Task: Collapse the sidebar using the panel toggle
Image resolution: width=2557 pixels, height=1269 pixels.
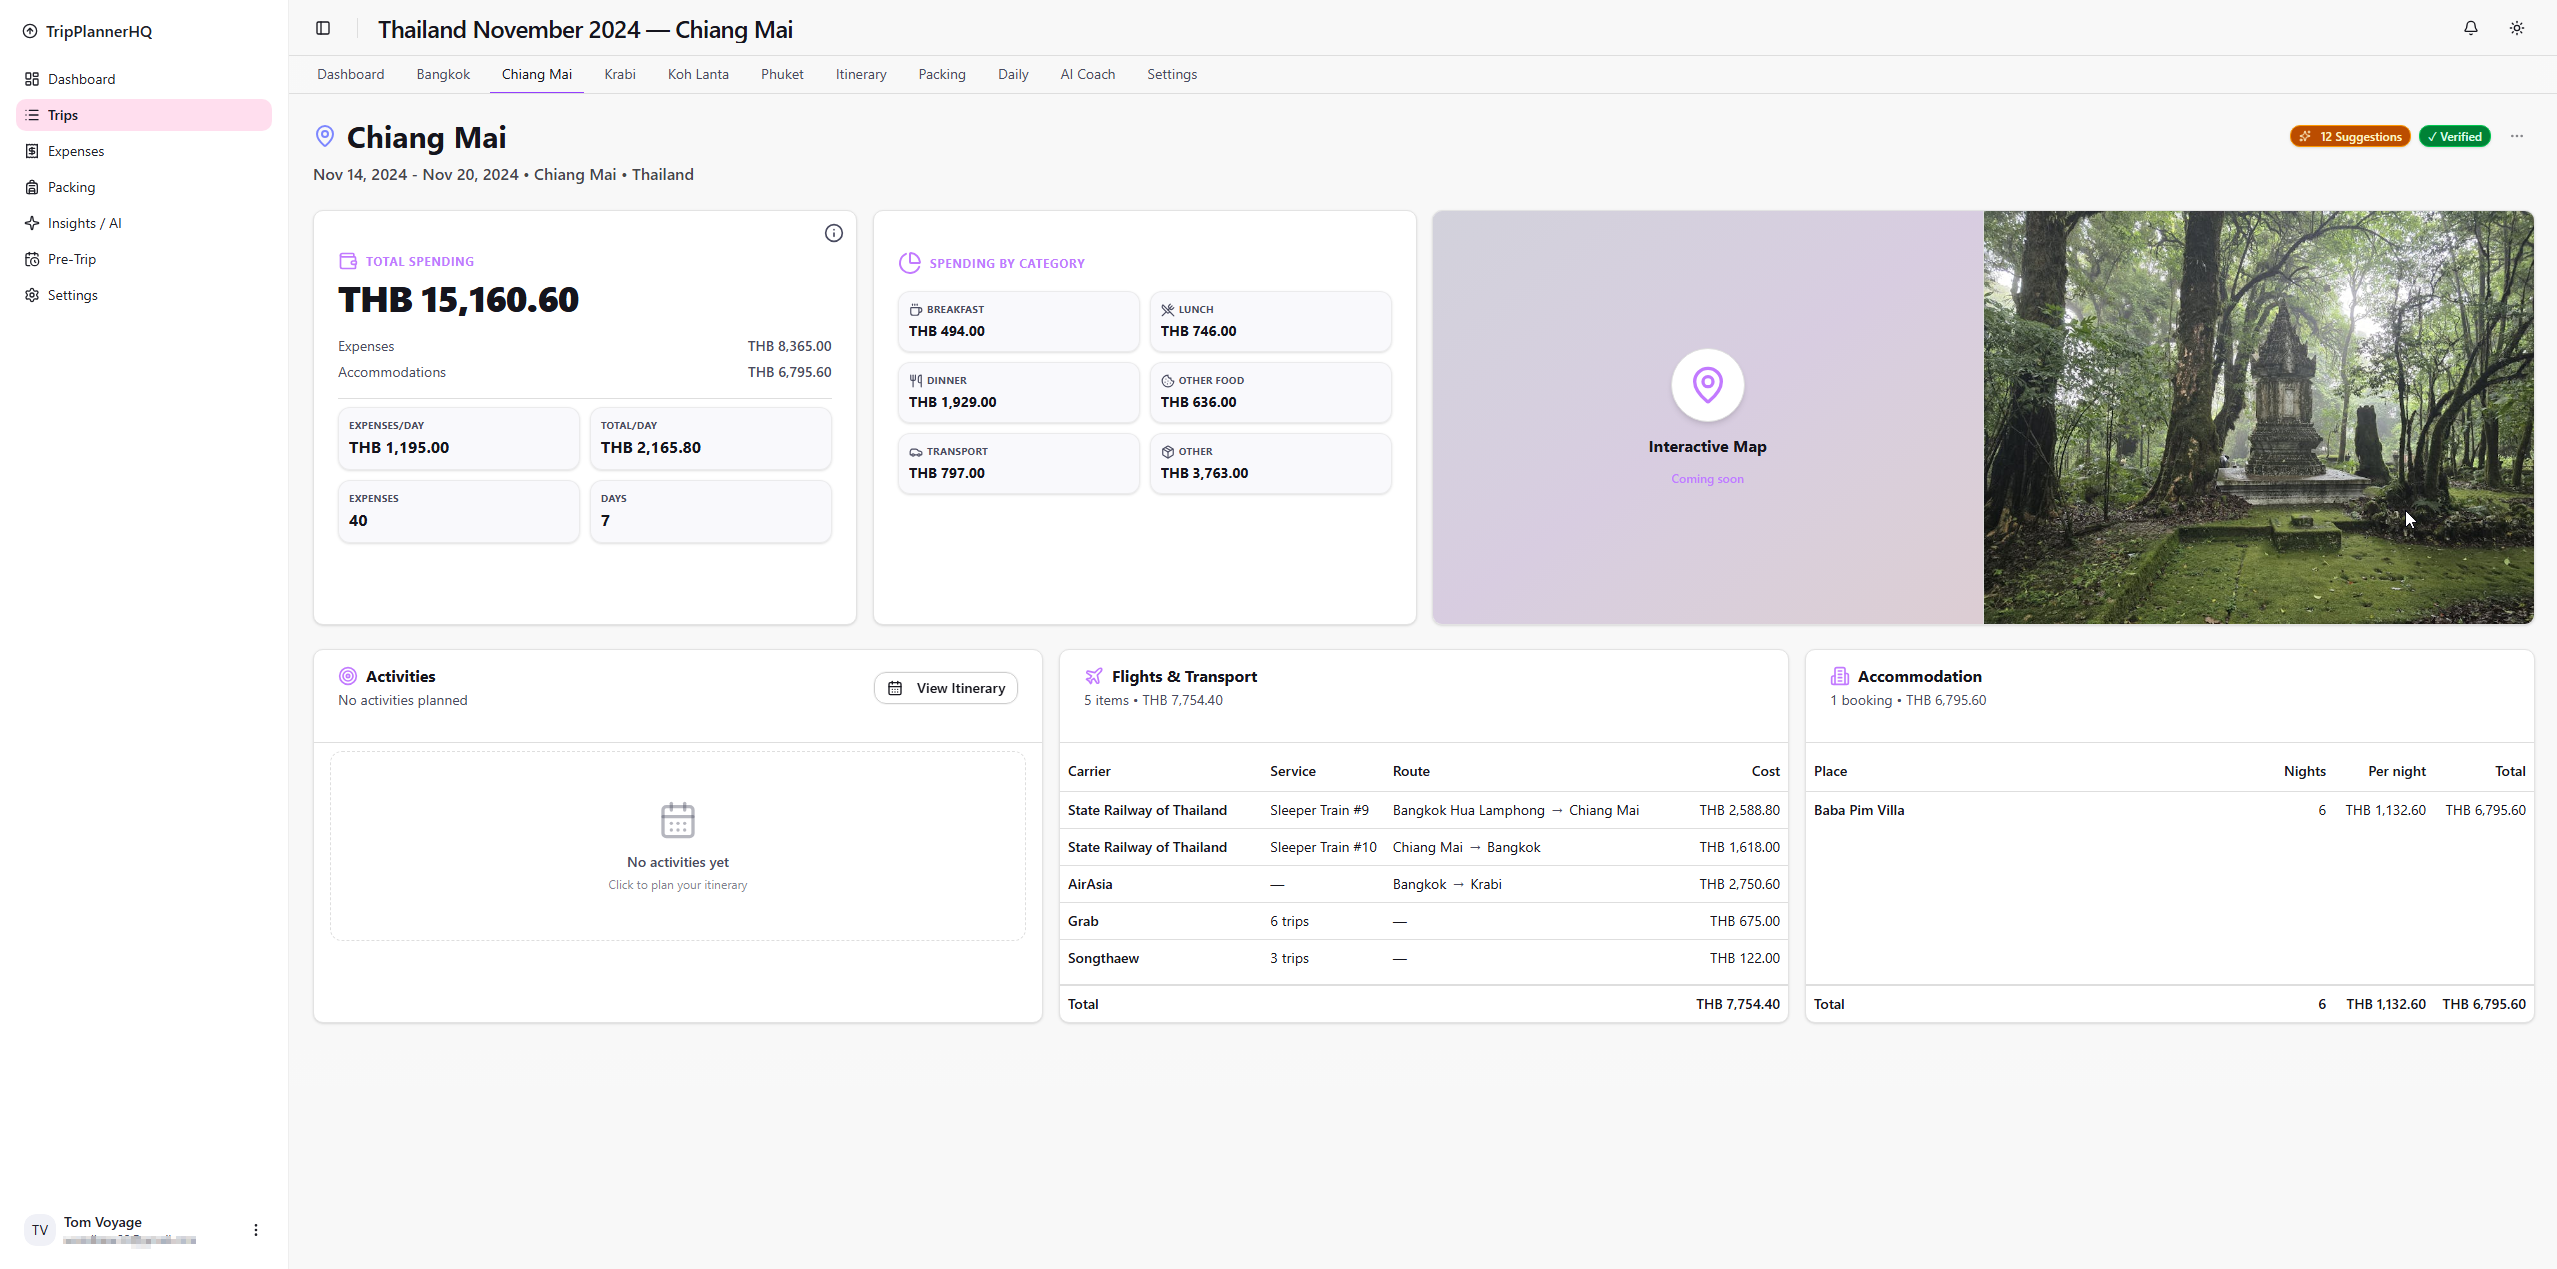Action: [x=323, y=28]
